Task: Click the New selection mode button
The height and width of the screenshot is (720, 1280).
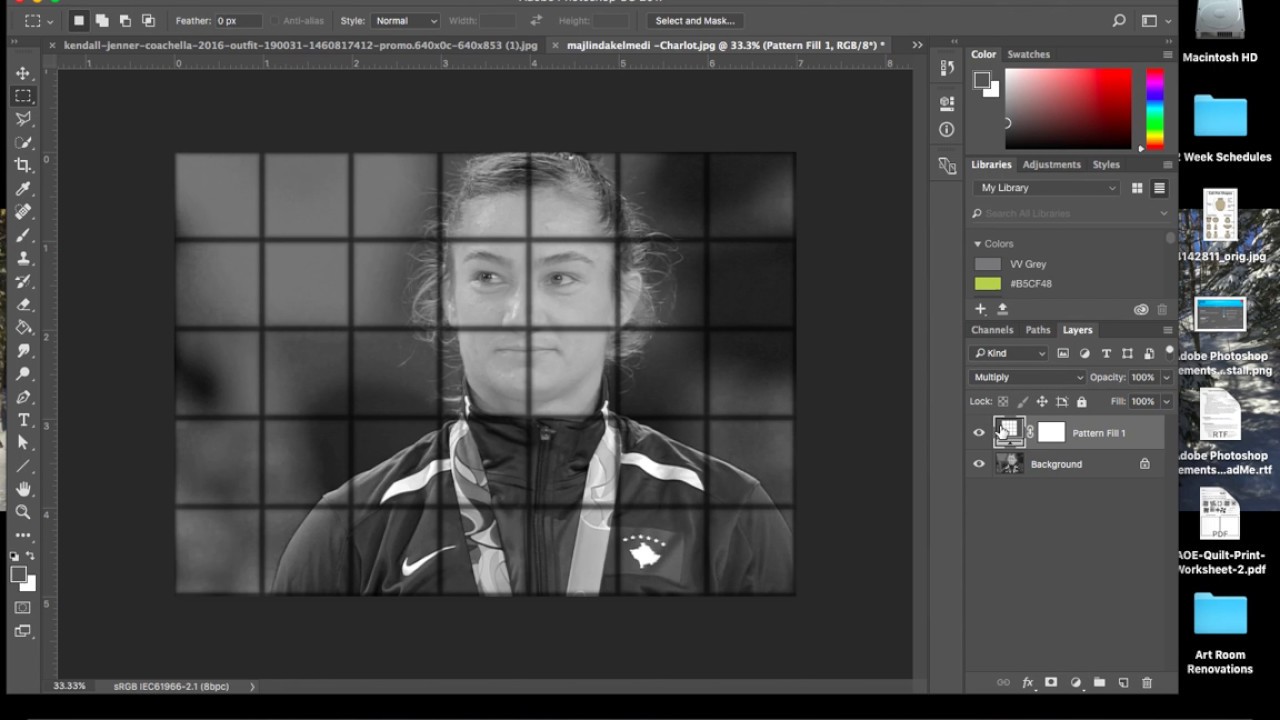Action: 79,20
